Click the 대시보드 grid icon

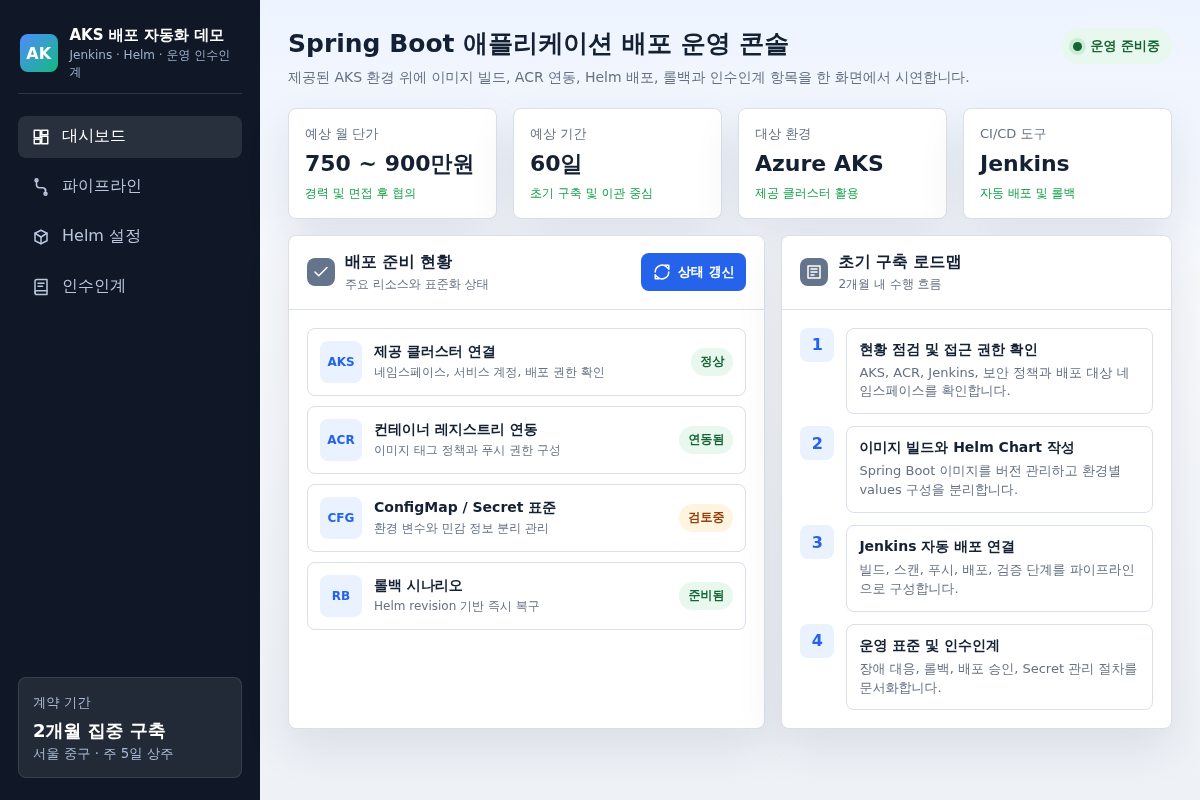click(x=41, y=137)
